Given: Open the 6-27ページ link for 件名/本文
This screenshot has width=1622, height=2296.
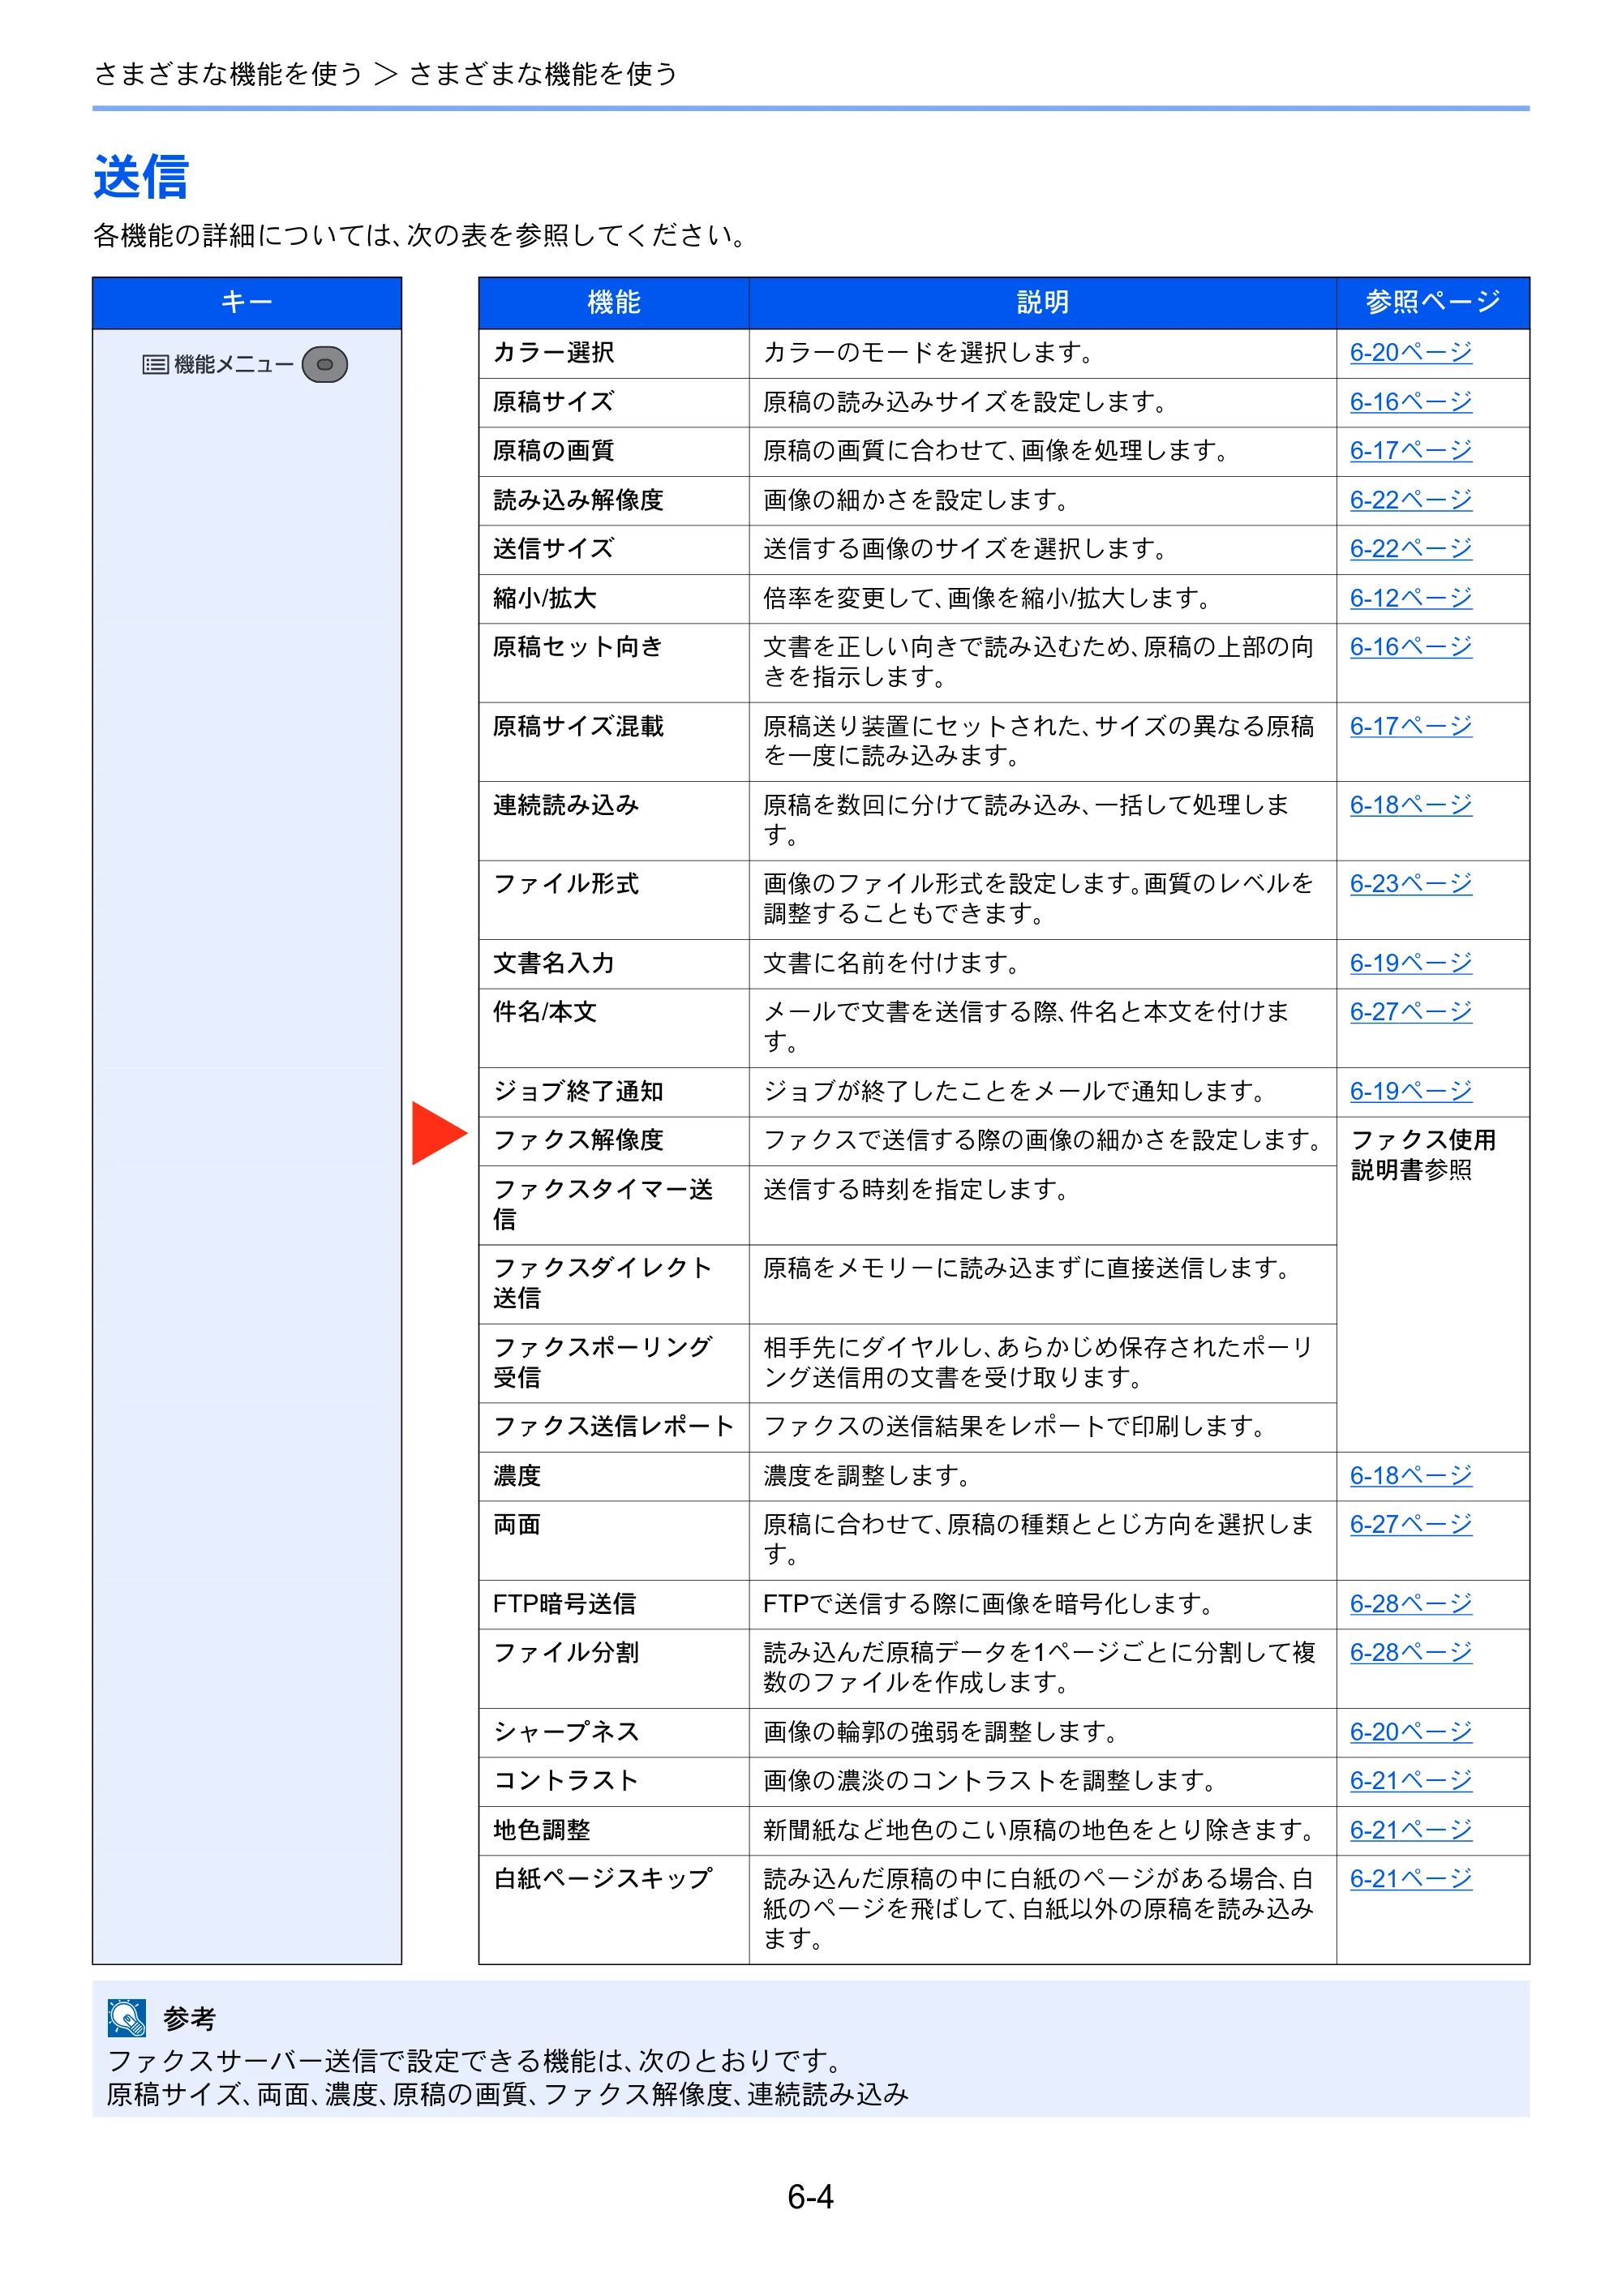Looking at the screenshot, I should pos(1411,1012).
